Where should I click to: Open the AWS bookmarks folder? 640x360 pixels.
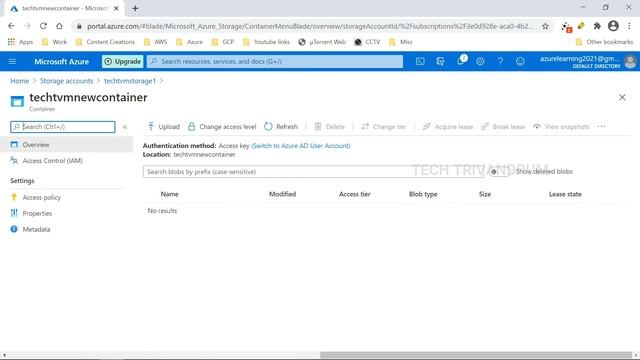click(156, 42)
